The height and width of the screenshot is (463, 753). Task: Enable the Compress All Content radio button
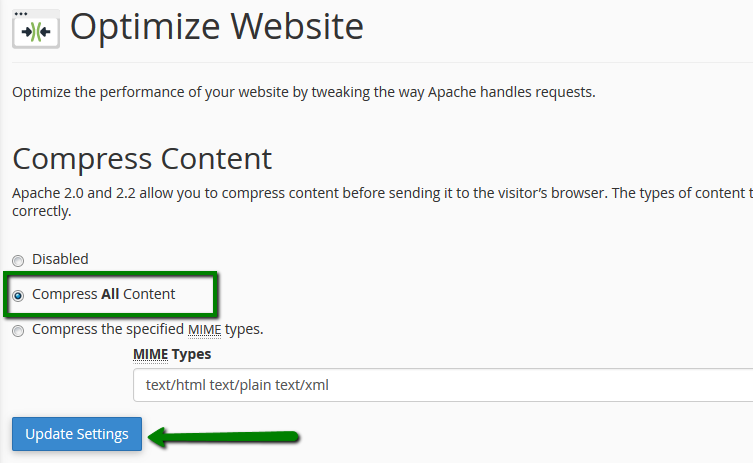click(18, 295)
